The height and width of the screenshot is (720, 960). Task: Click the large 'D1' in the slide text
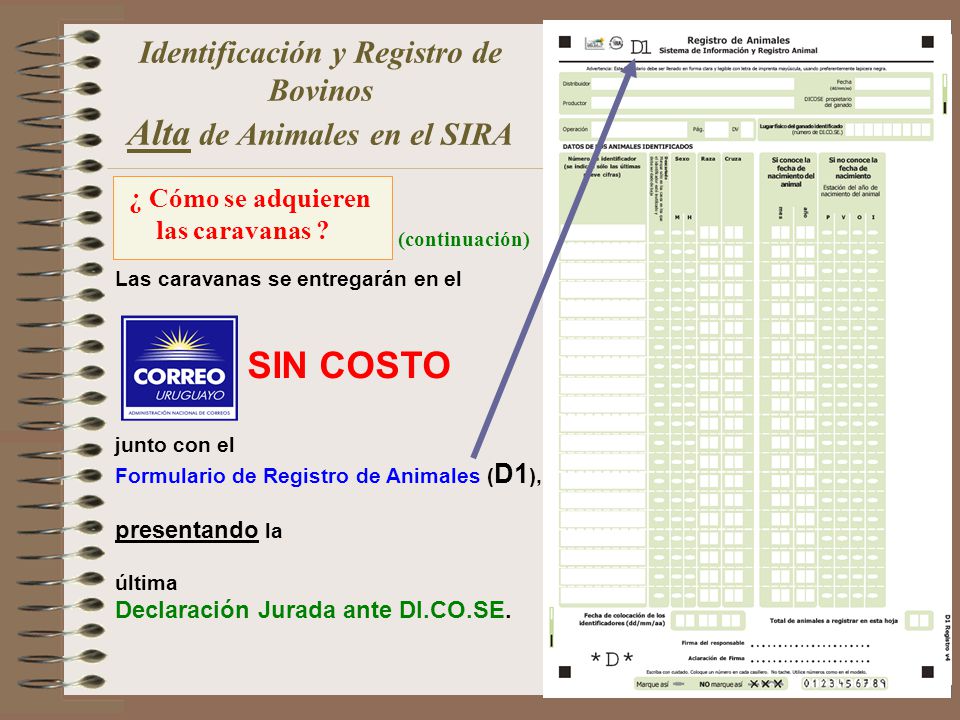pyautogui.click(x=511, y=473)
